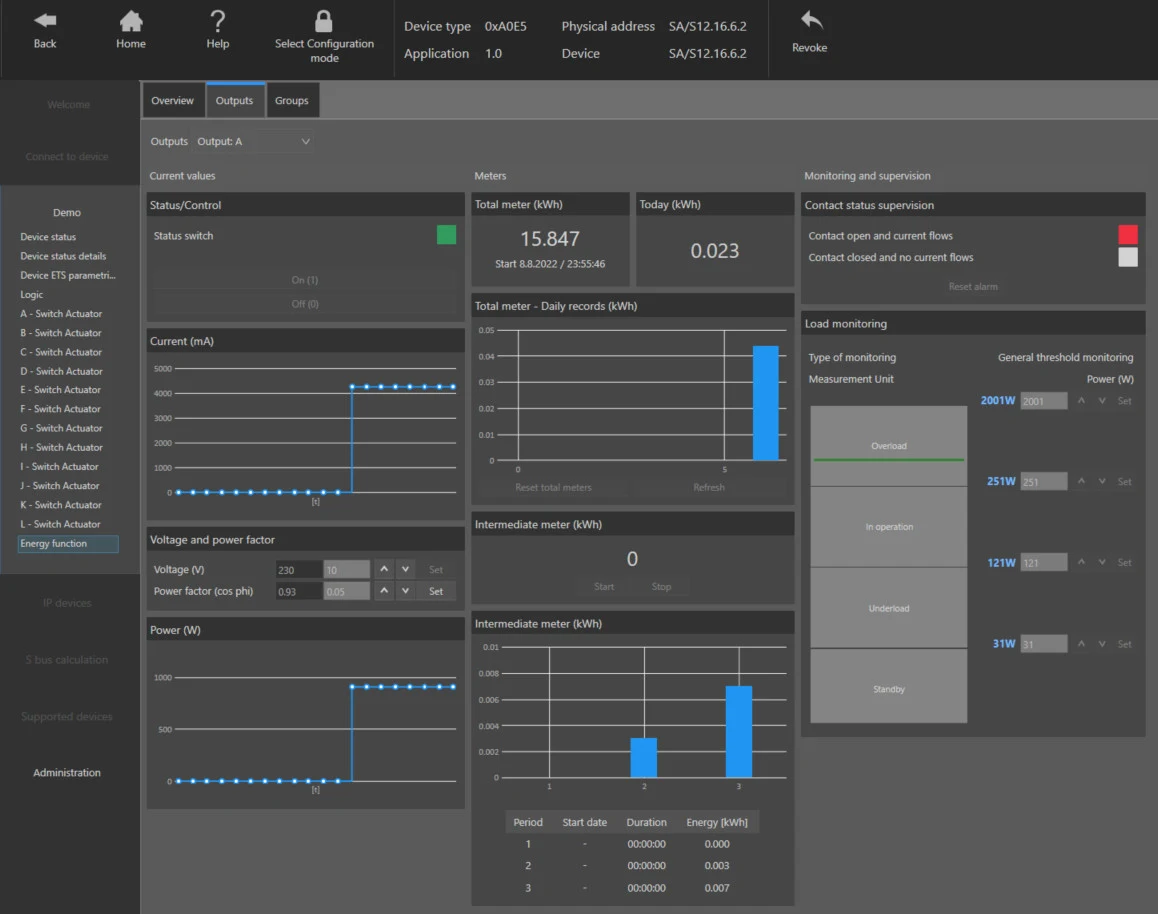Click the Back arrow icon

tap(45, 21)
